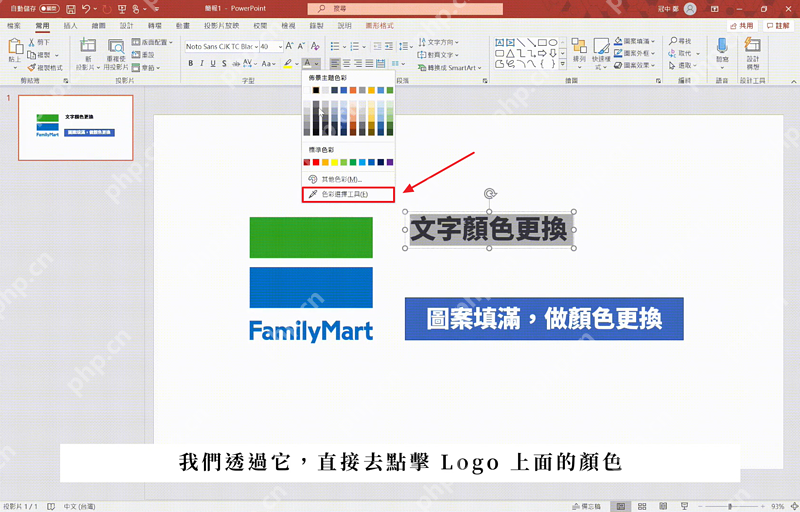Pick the orange theme color swatch in top row
The image size is (800, 512).
click(353, 90)
